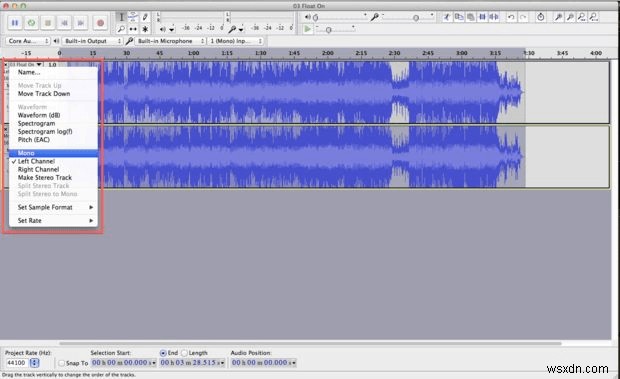Click microphone icon beside Built-in Microphone
Image resolution: width=620 pixels, height=379 pixels.
tap(129, 41)
